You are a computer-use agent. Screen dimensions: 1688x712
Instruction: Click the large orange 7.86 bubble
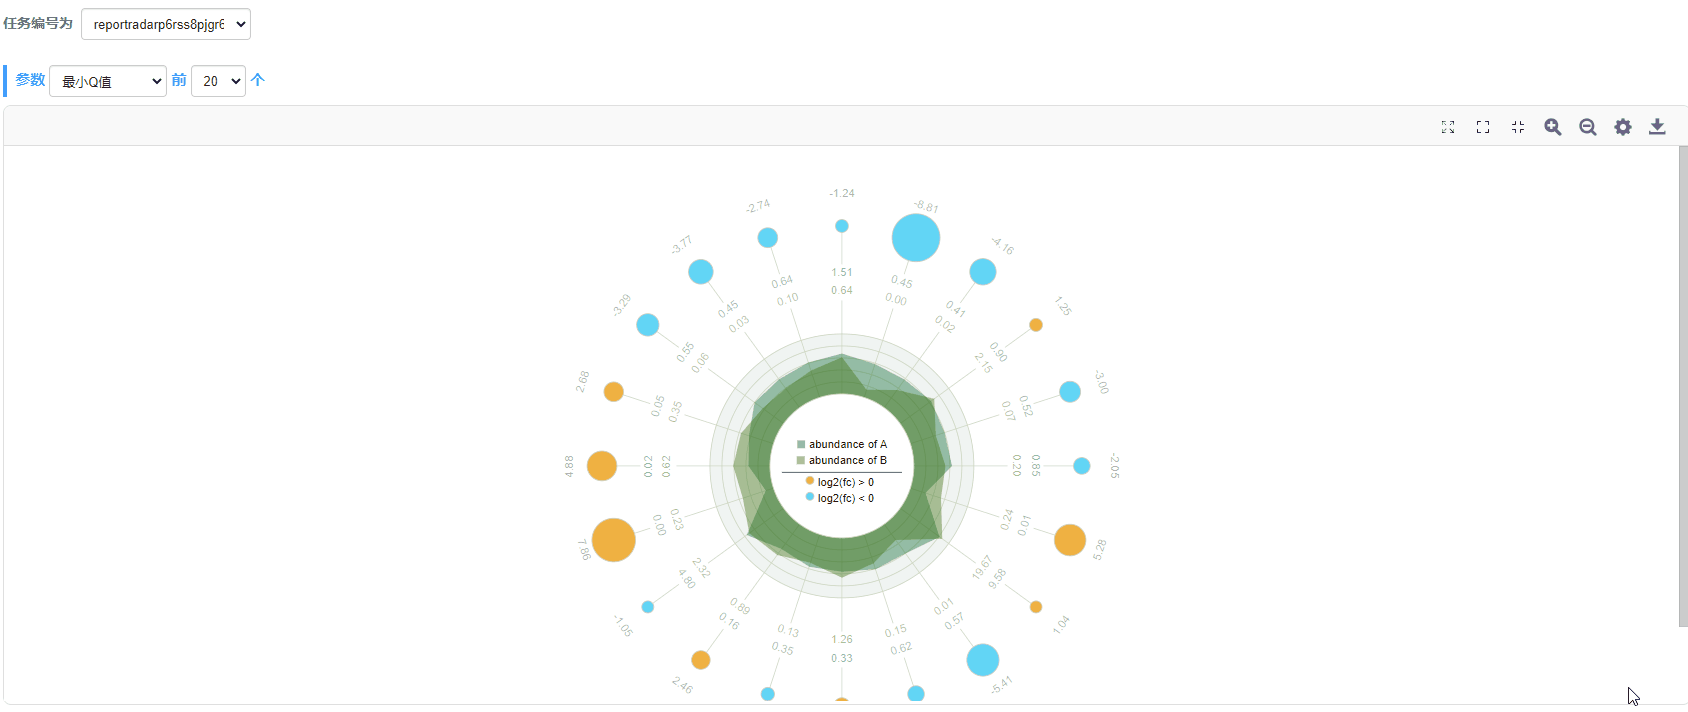point(614,540)
